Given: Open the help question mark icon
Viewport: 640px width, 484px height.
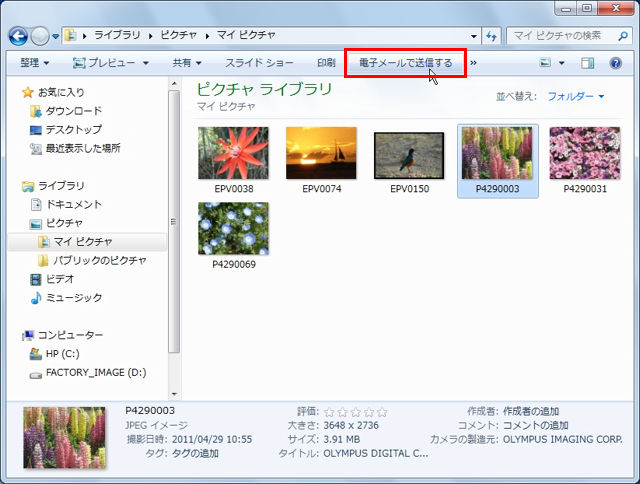Looking at the screenshot, I should coord(616,63).
